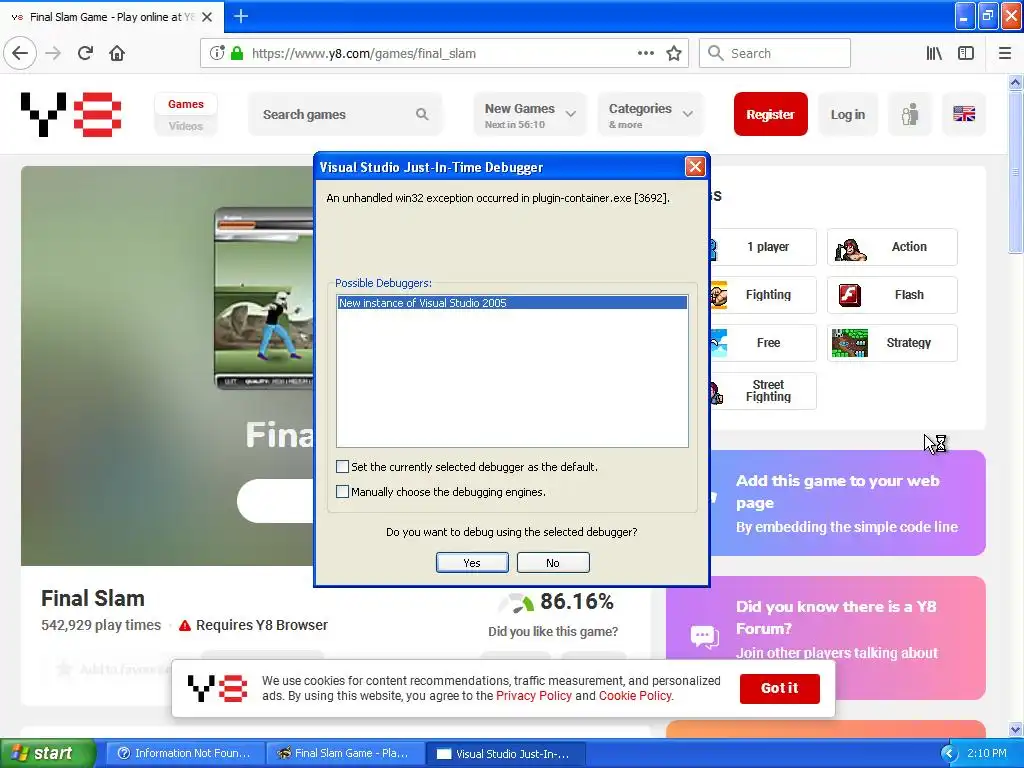This screenshot has width=1024, height=768.
Task: Click the Free tag
Action: 763,343
